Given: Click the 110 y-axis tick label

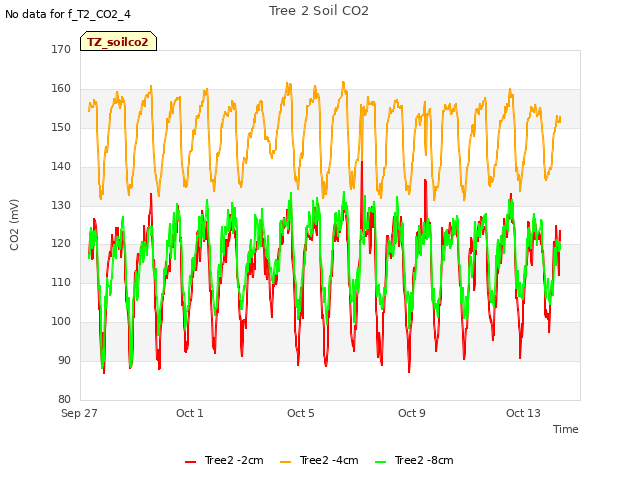Looking at the screenshot, I should click(x=61, y=282).
